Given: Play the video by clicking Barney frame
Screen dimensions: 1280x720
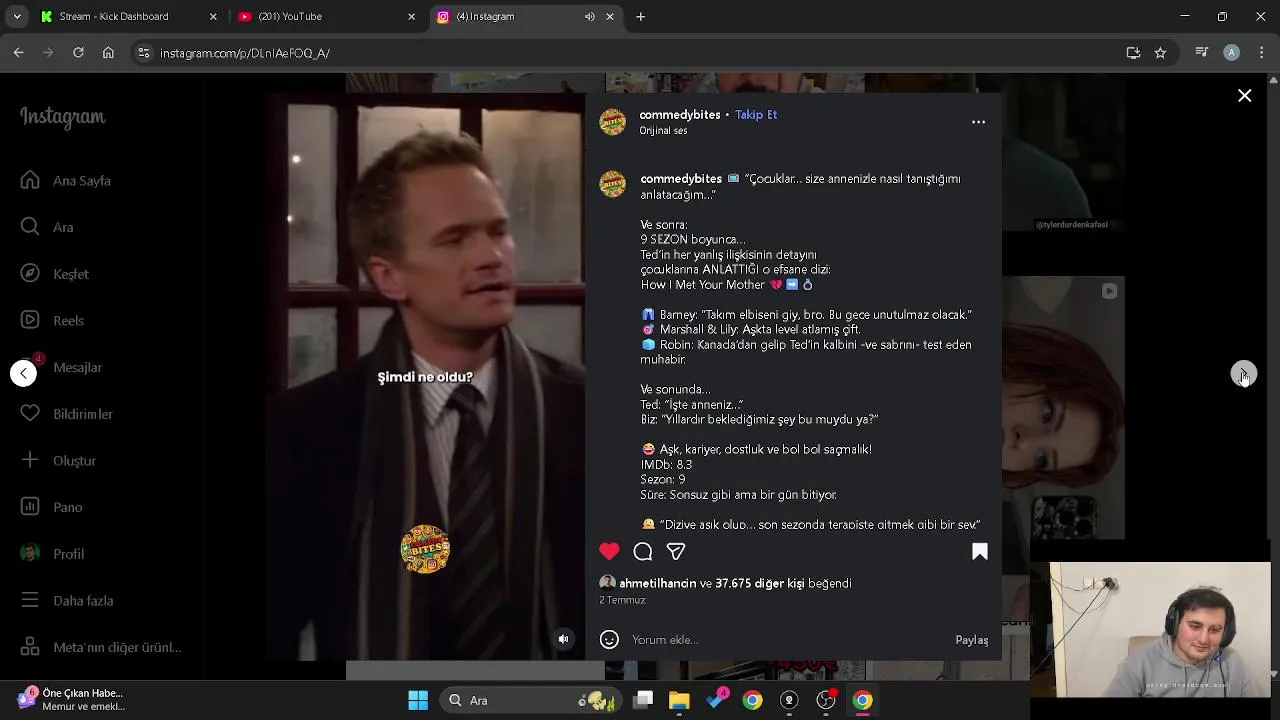Looking at the screenshot, I should coord(425,377).
